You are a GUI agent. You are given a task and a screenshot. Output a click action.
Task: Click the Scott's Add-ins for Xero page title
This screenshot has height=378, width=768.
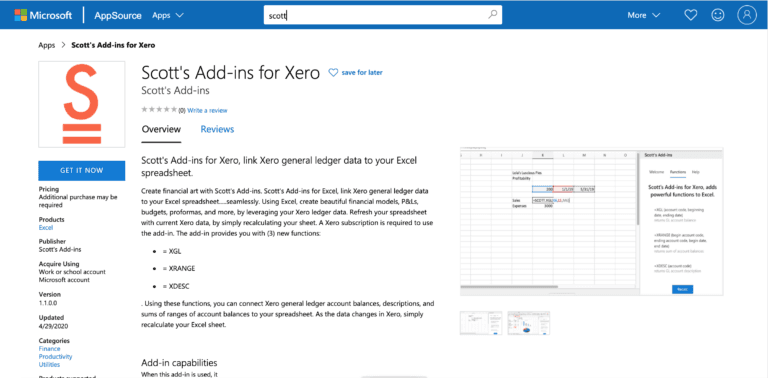coord(230,72)
